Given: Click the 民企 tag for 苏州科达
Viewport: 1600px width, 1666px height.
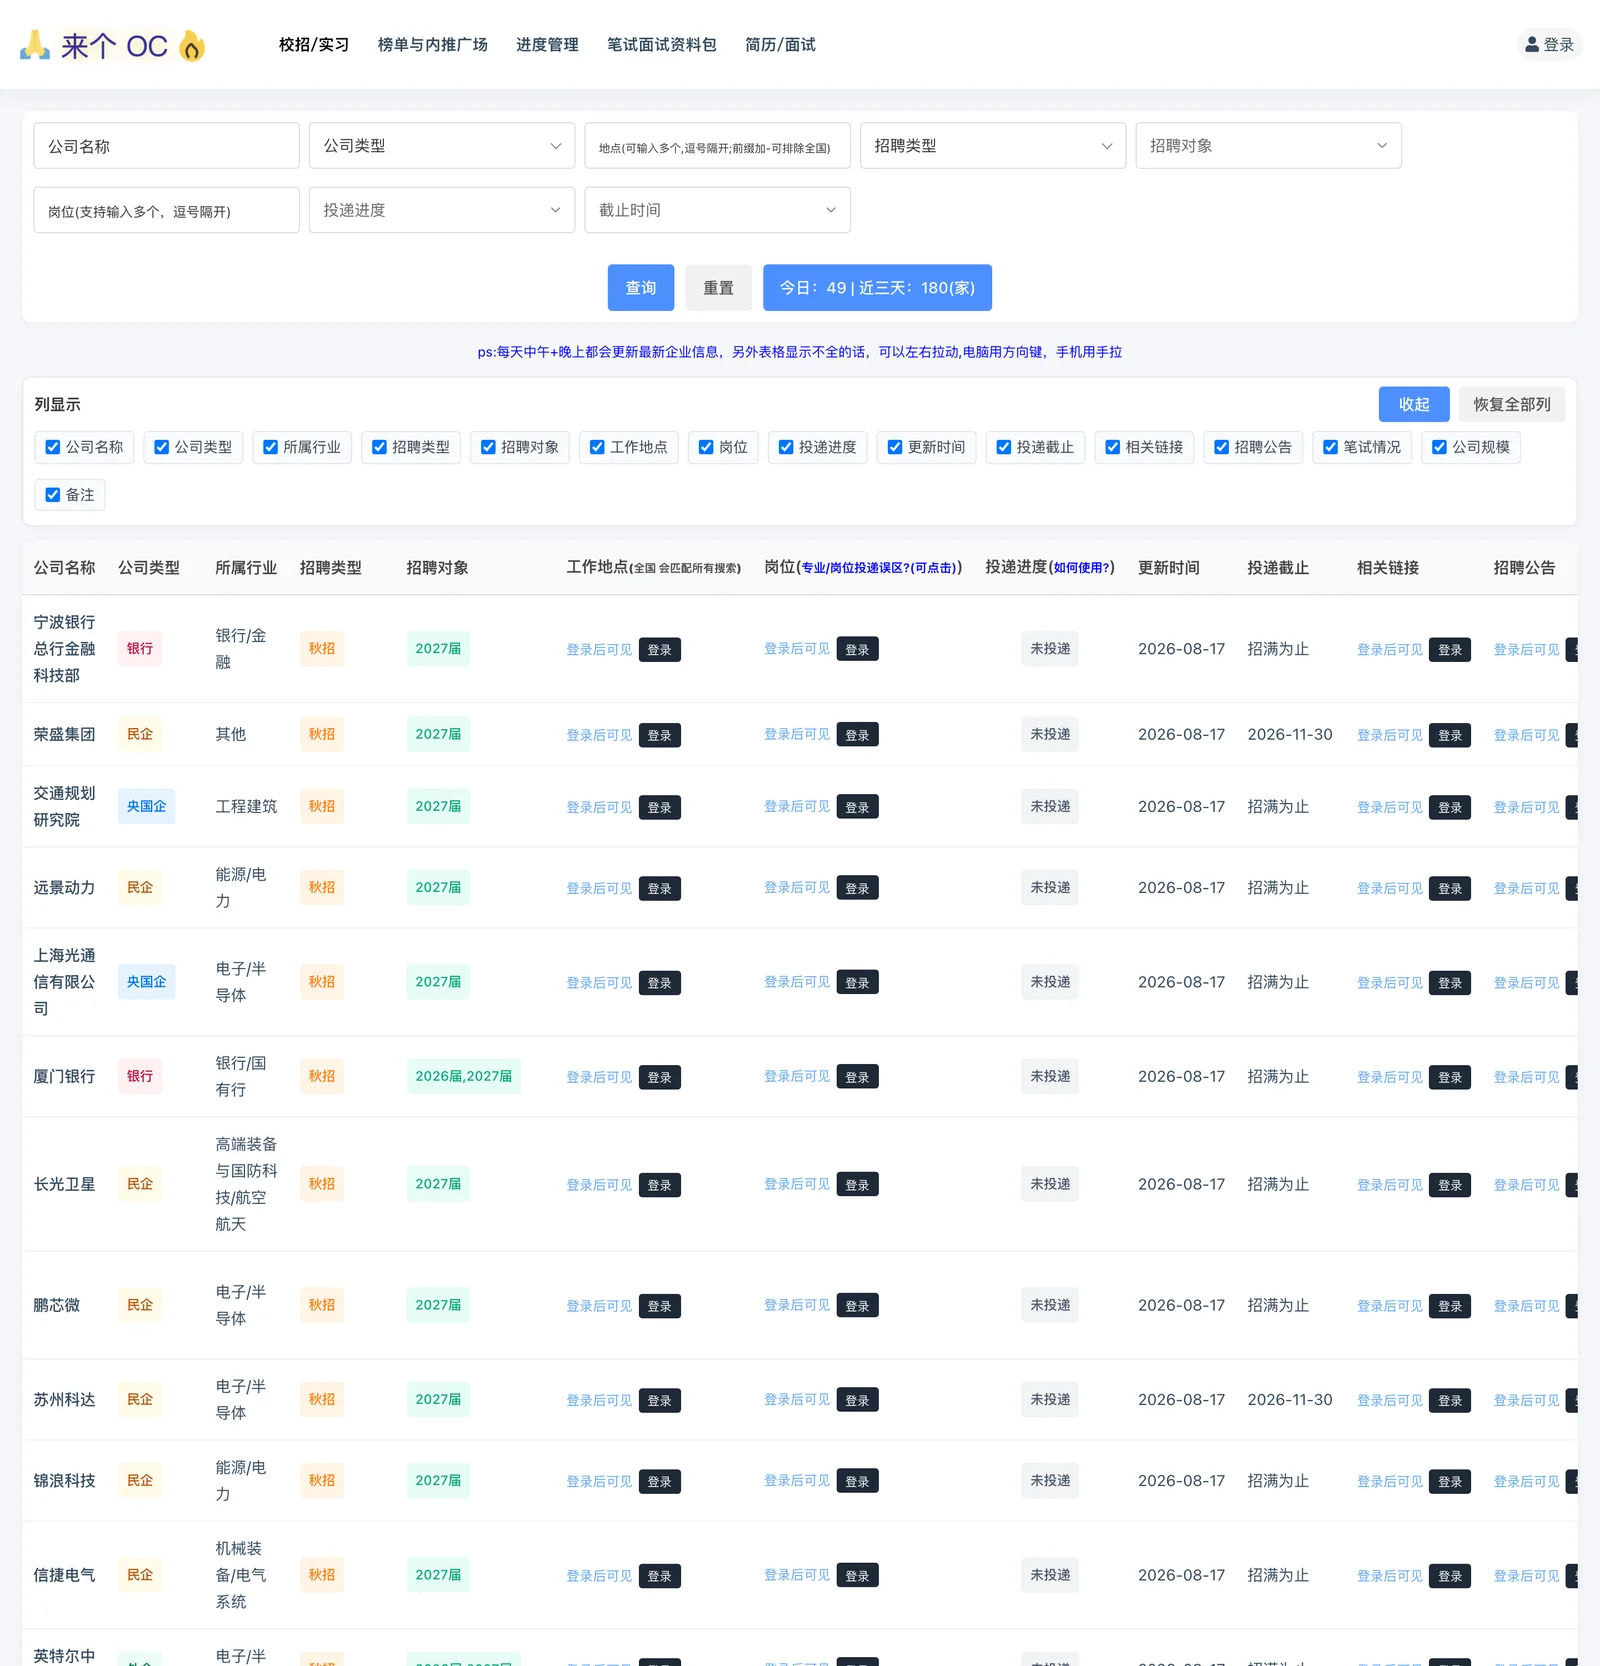Looking at the screenshot, I should [140, 1400].
